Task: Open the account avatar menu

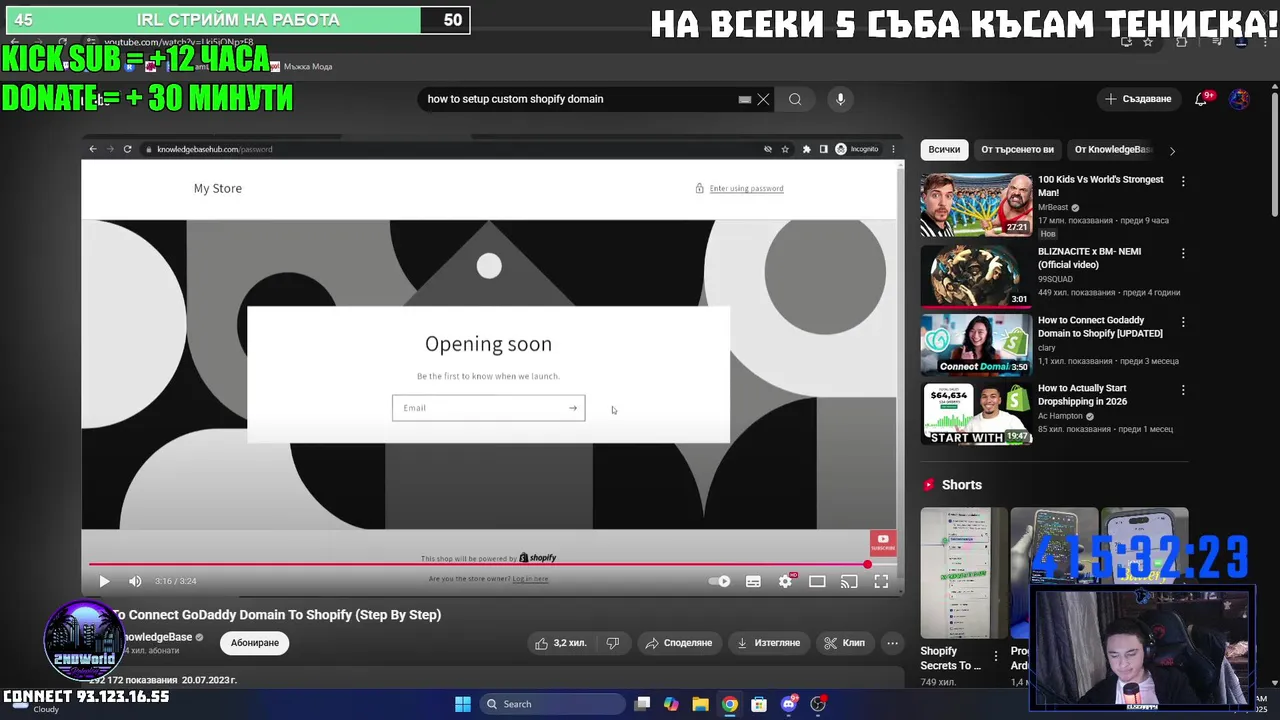Action: (x=1239, y=99)
